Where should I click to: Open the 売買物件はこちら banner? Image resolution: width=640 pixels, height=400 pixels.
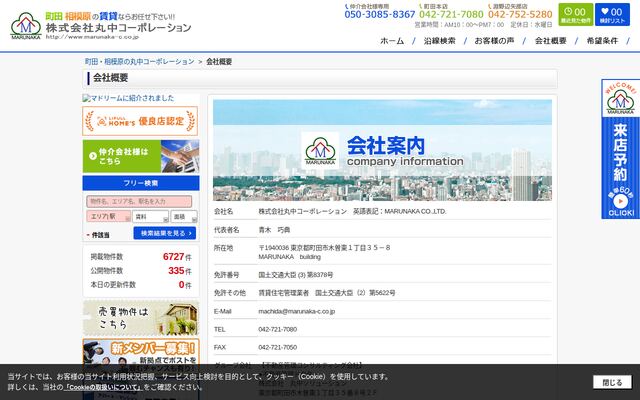[141, 318]
